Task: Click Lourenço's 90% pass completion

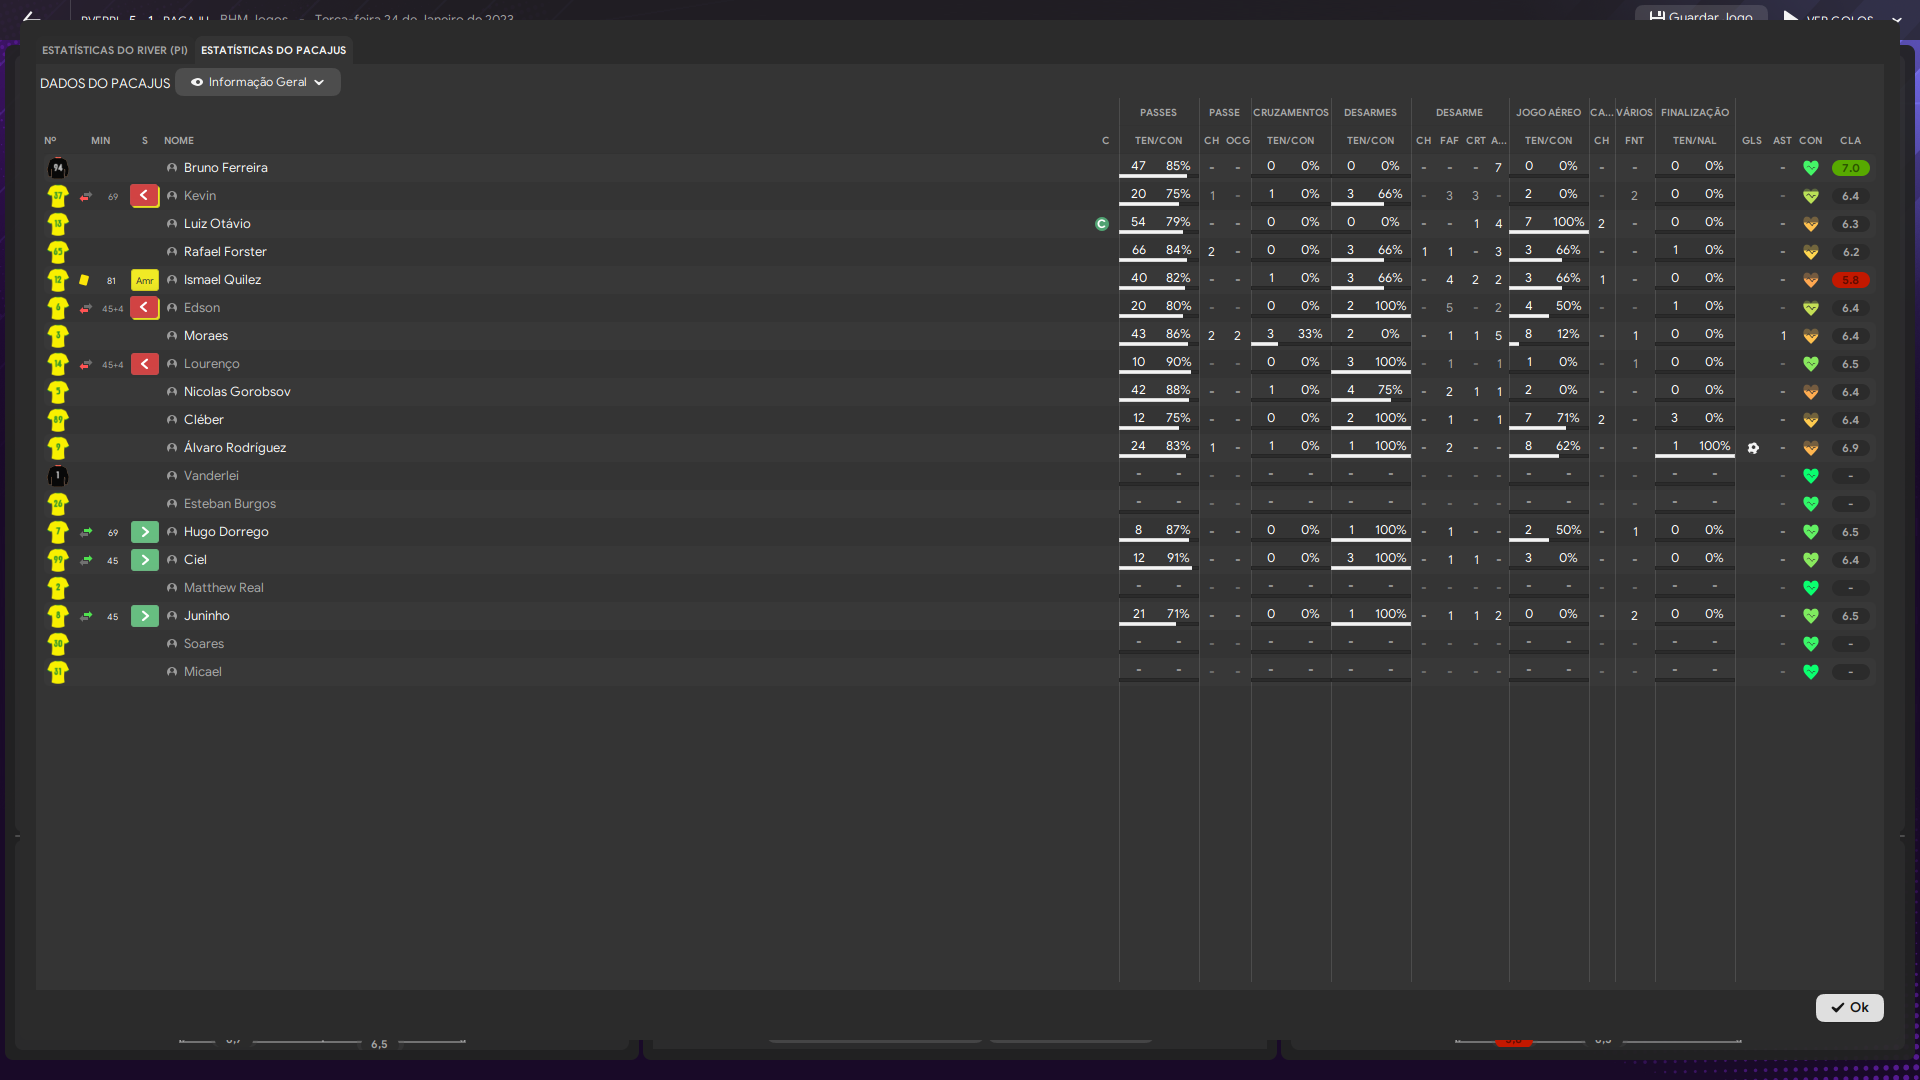Action: coord(1178,362)
